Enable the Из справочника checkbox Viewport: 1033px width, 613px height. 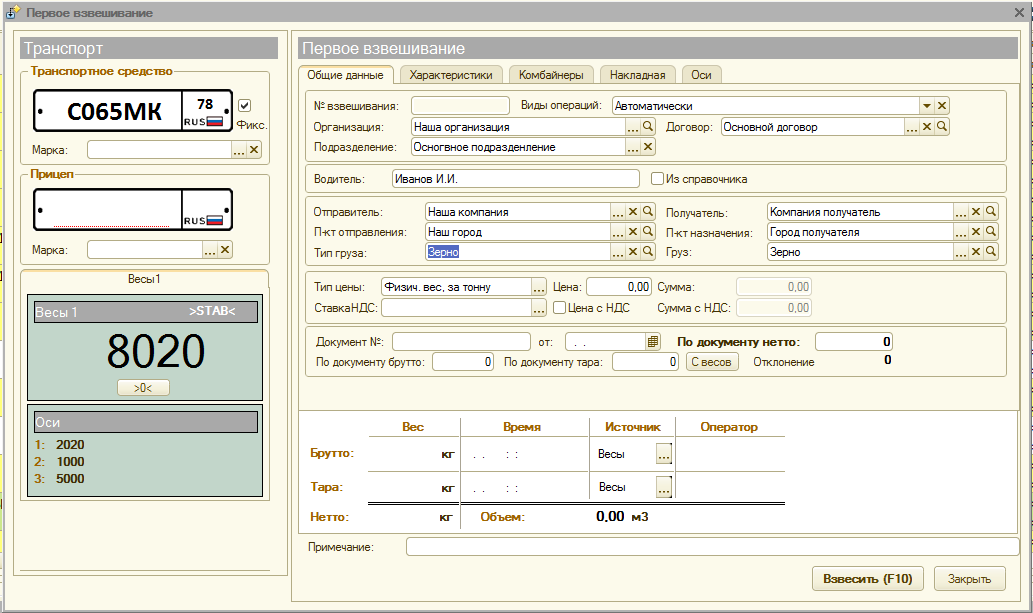tap(657, 179)
